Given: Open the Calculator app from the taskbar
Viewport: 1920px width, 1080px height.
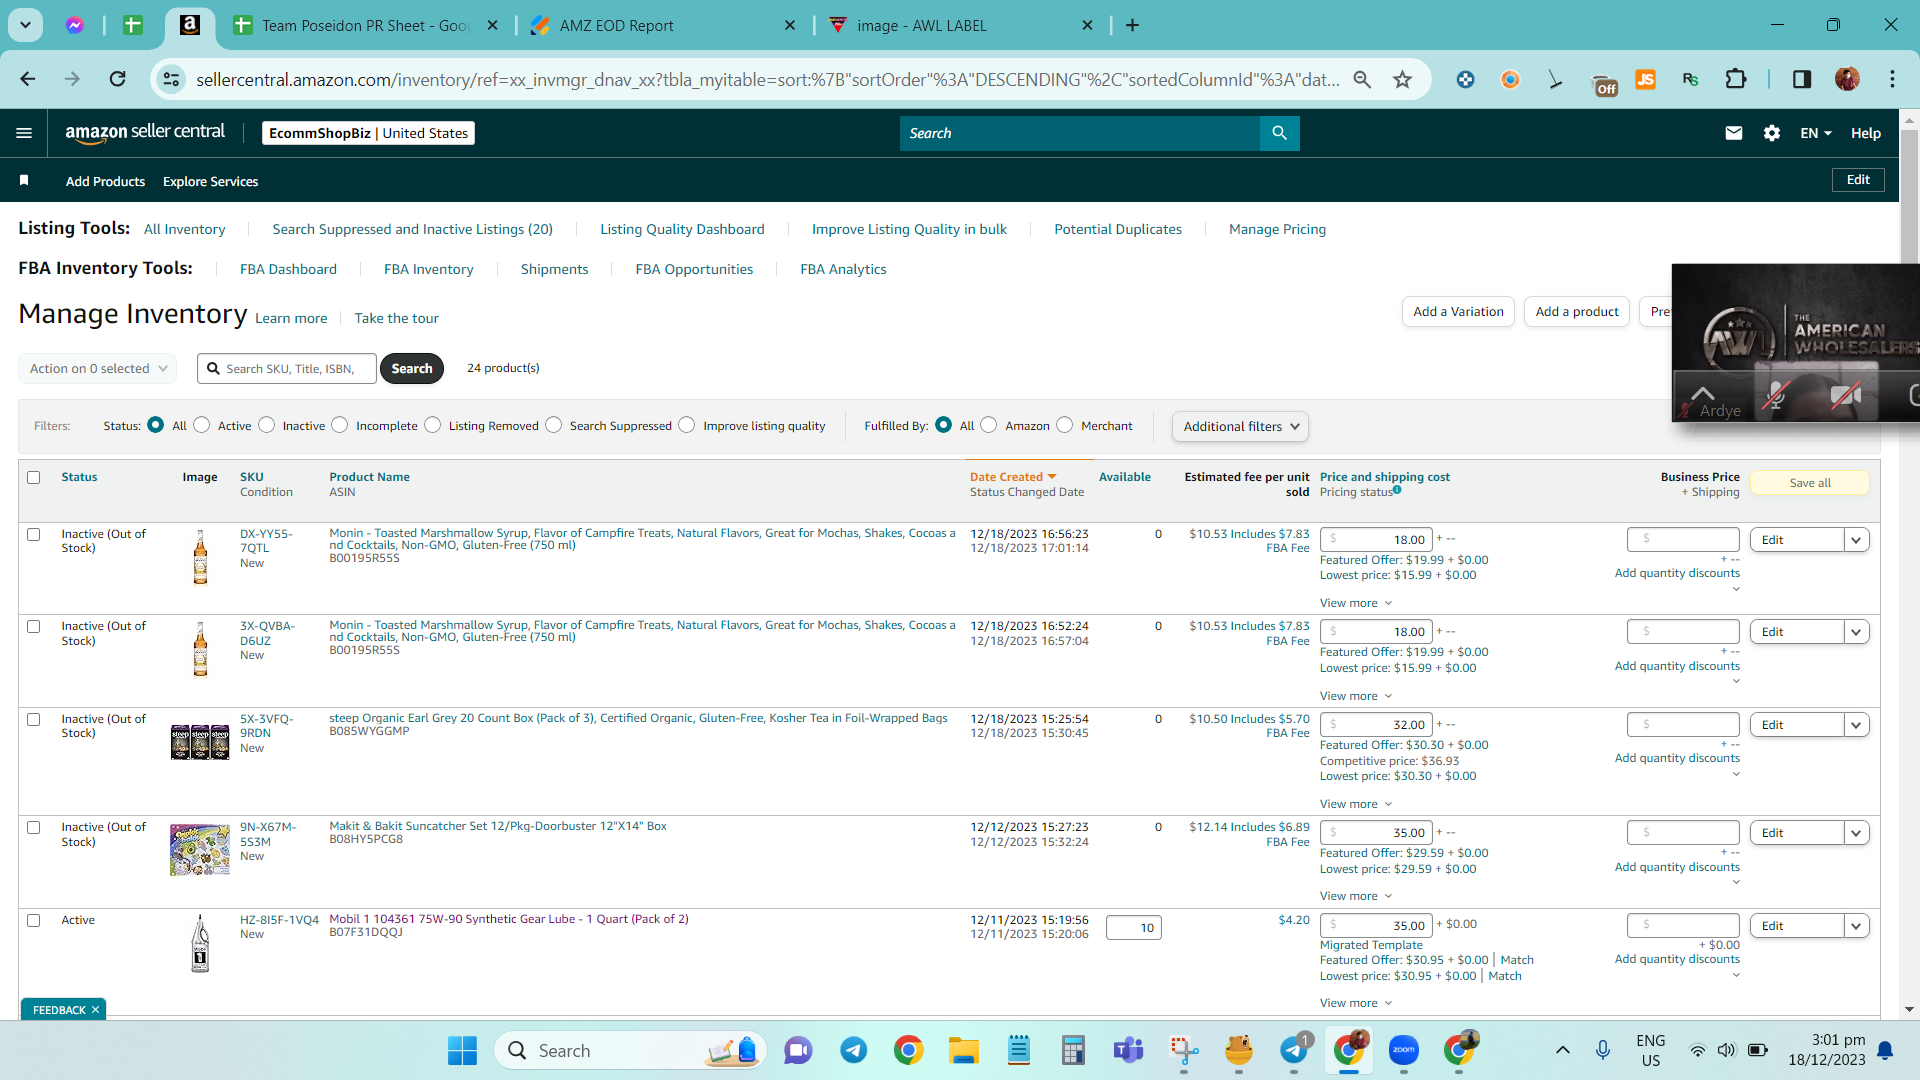Looking at the screenshot, I should tap(1073, 1050).
